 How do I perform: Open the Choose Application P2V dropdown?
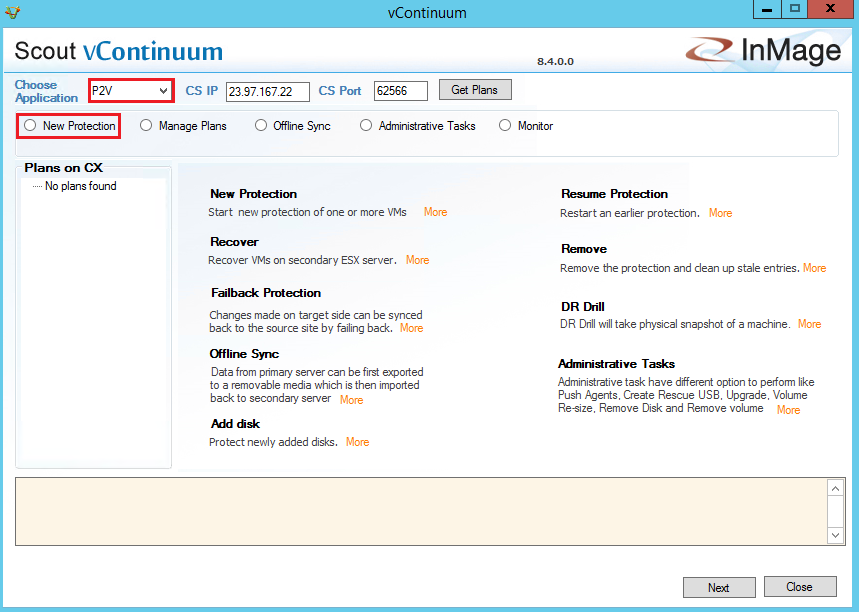pos(131,91)
